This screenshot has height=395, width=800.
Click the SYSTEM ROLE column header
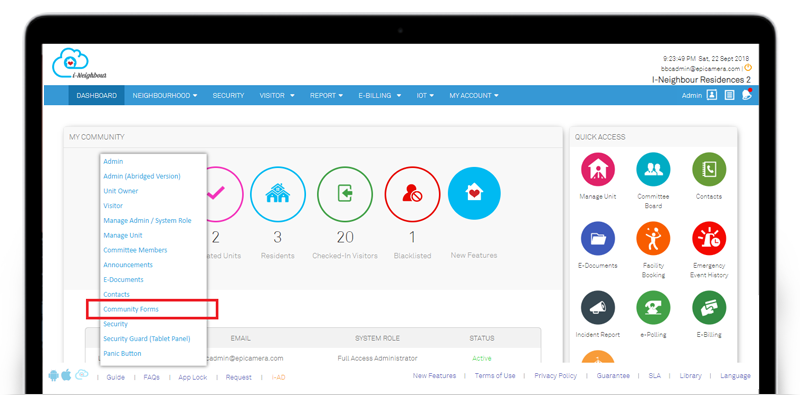click(378, 338)
